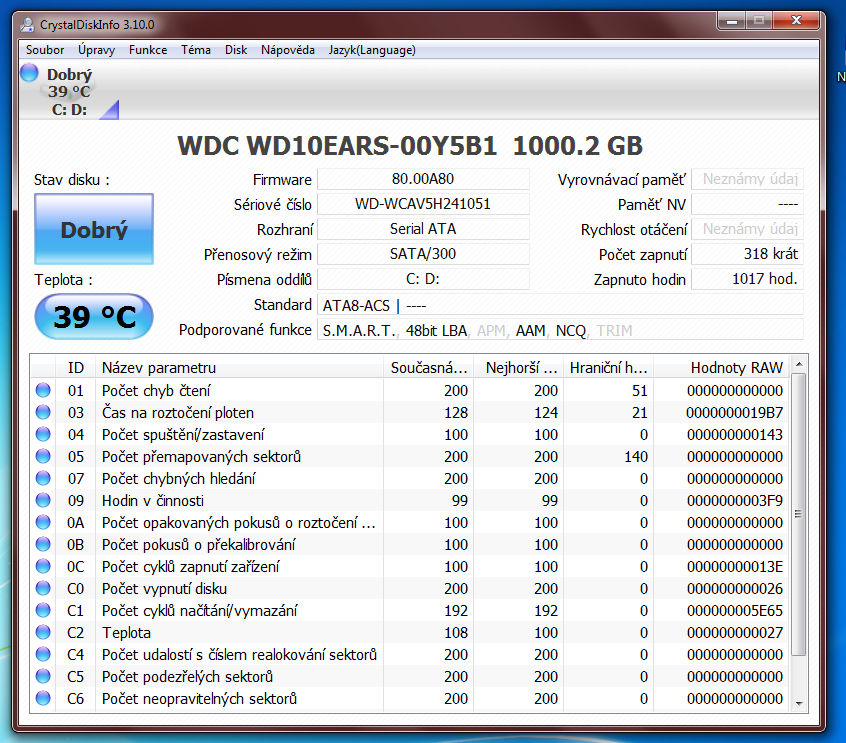
Task: Close the CrystalDiskInfo window
Action: (x=796, y=21)
